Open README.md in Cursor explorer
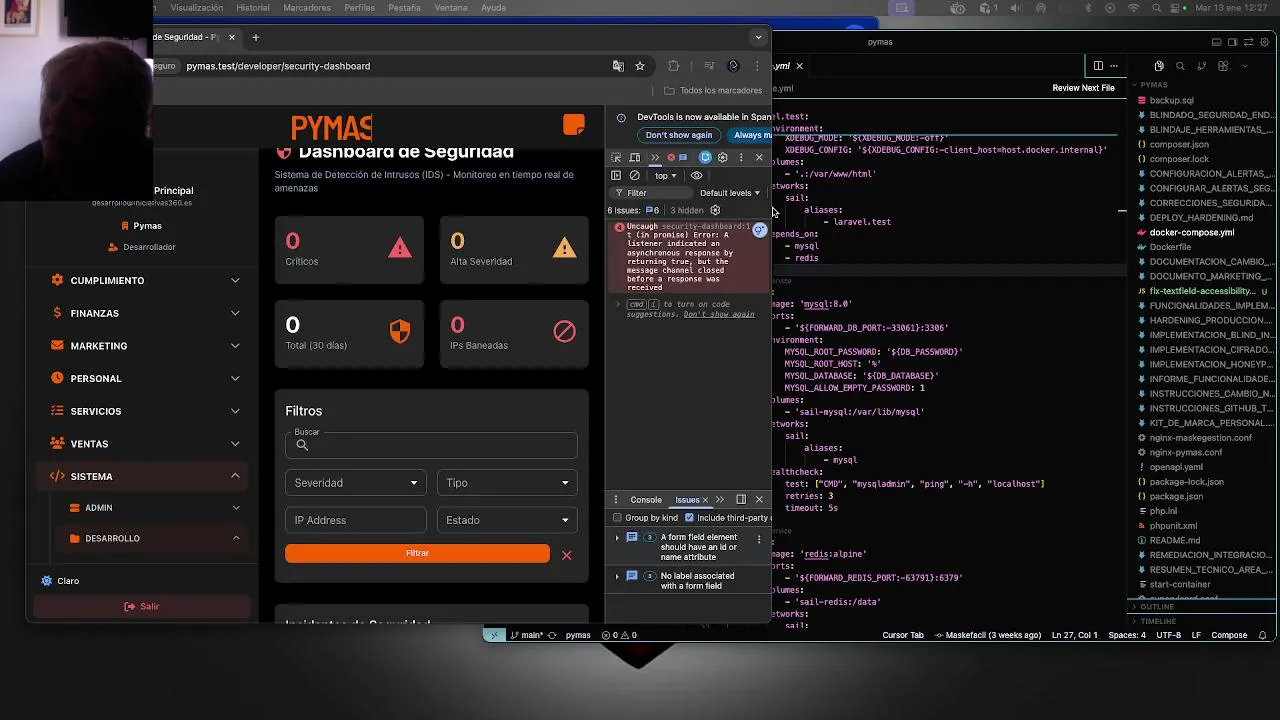Screen dimensions: 1280x720 click(1174, 541)
